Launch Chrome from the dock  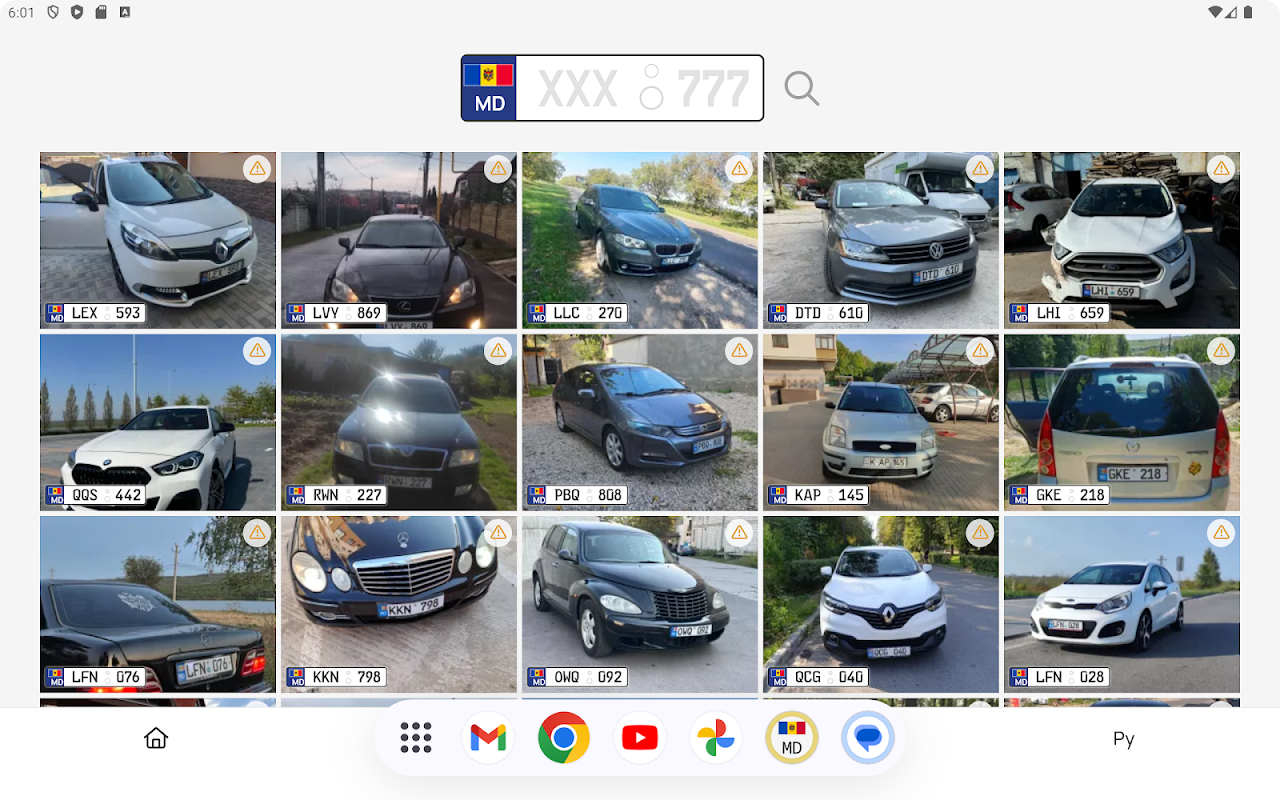[564, 738]
